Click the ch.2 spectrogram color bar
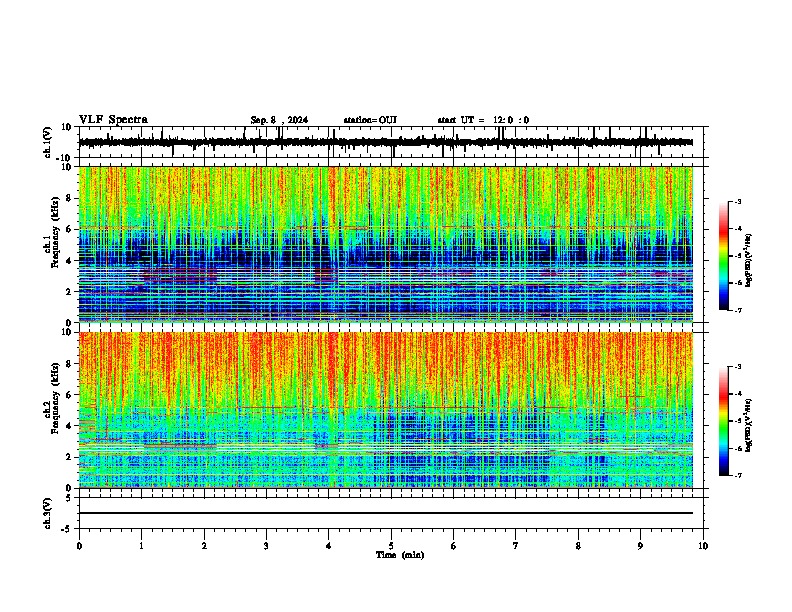 click(x=724, y=421)
